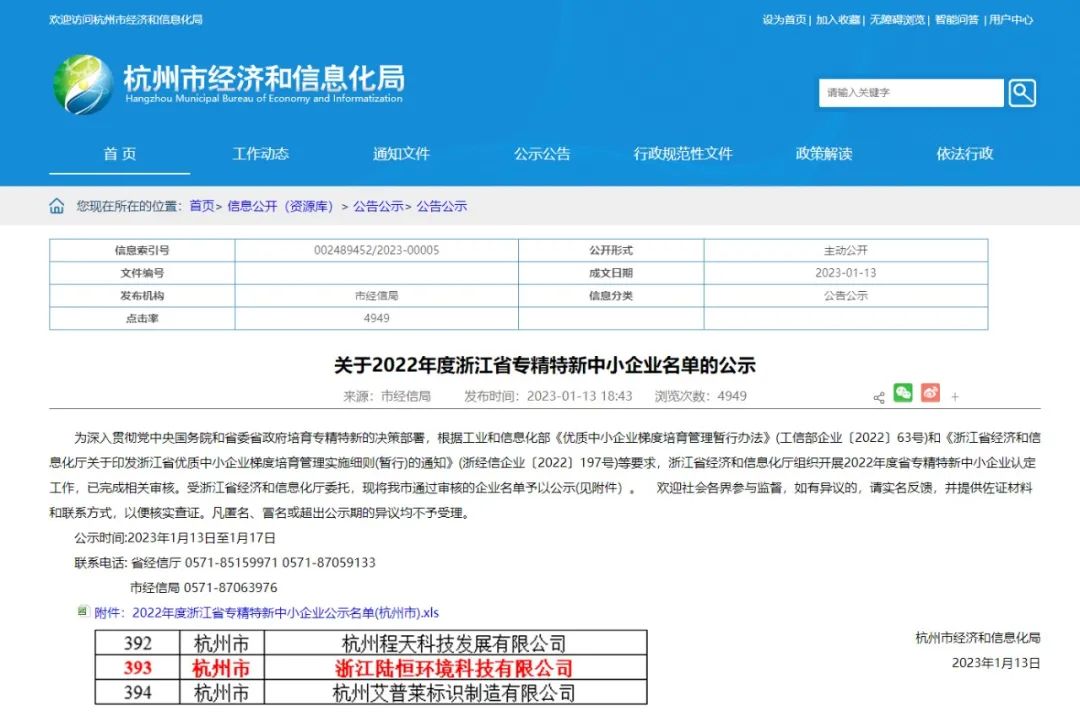Viewport: 1080px width, 722px height.
Task: Share the article via the WeChat icon
Action: click(903, 393)
